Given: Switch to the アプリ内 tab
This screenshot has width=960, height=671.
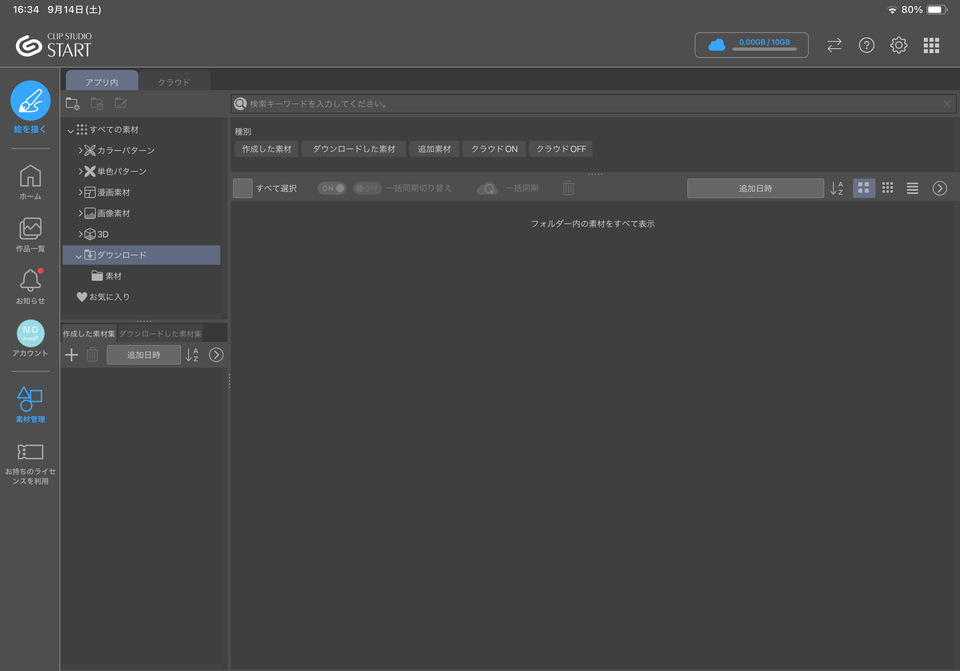Looking at the screenshot, I should 102,81.
